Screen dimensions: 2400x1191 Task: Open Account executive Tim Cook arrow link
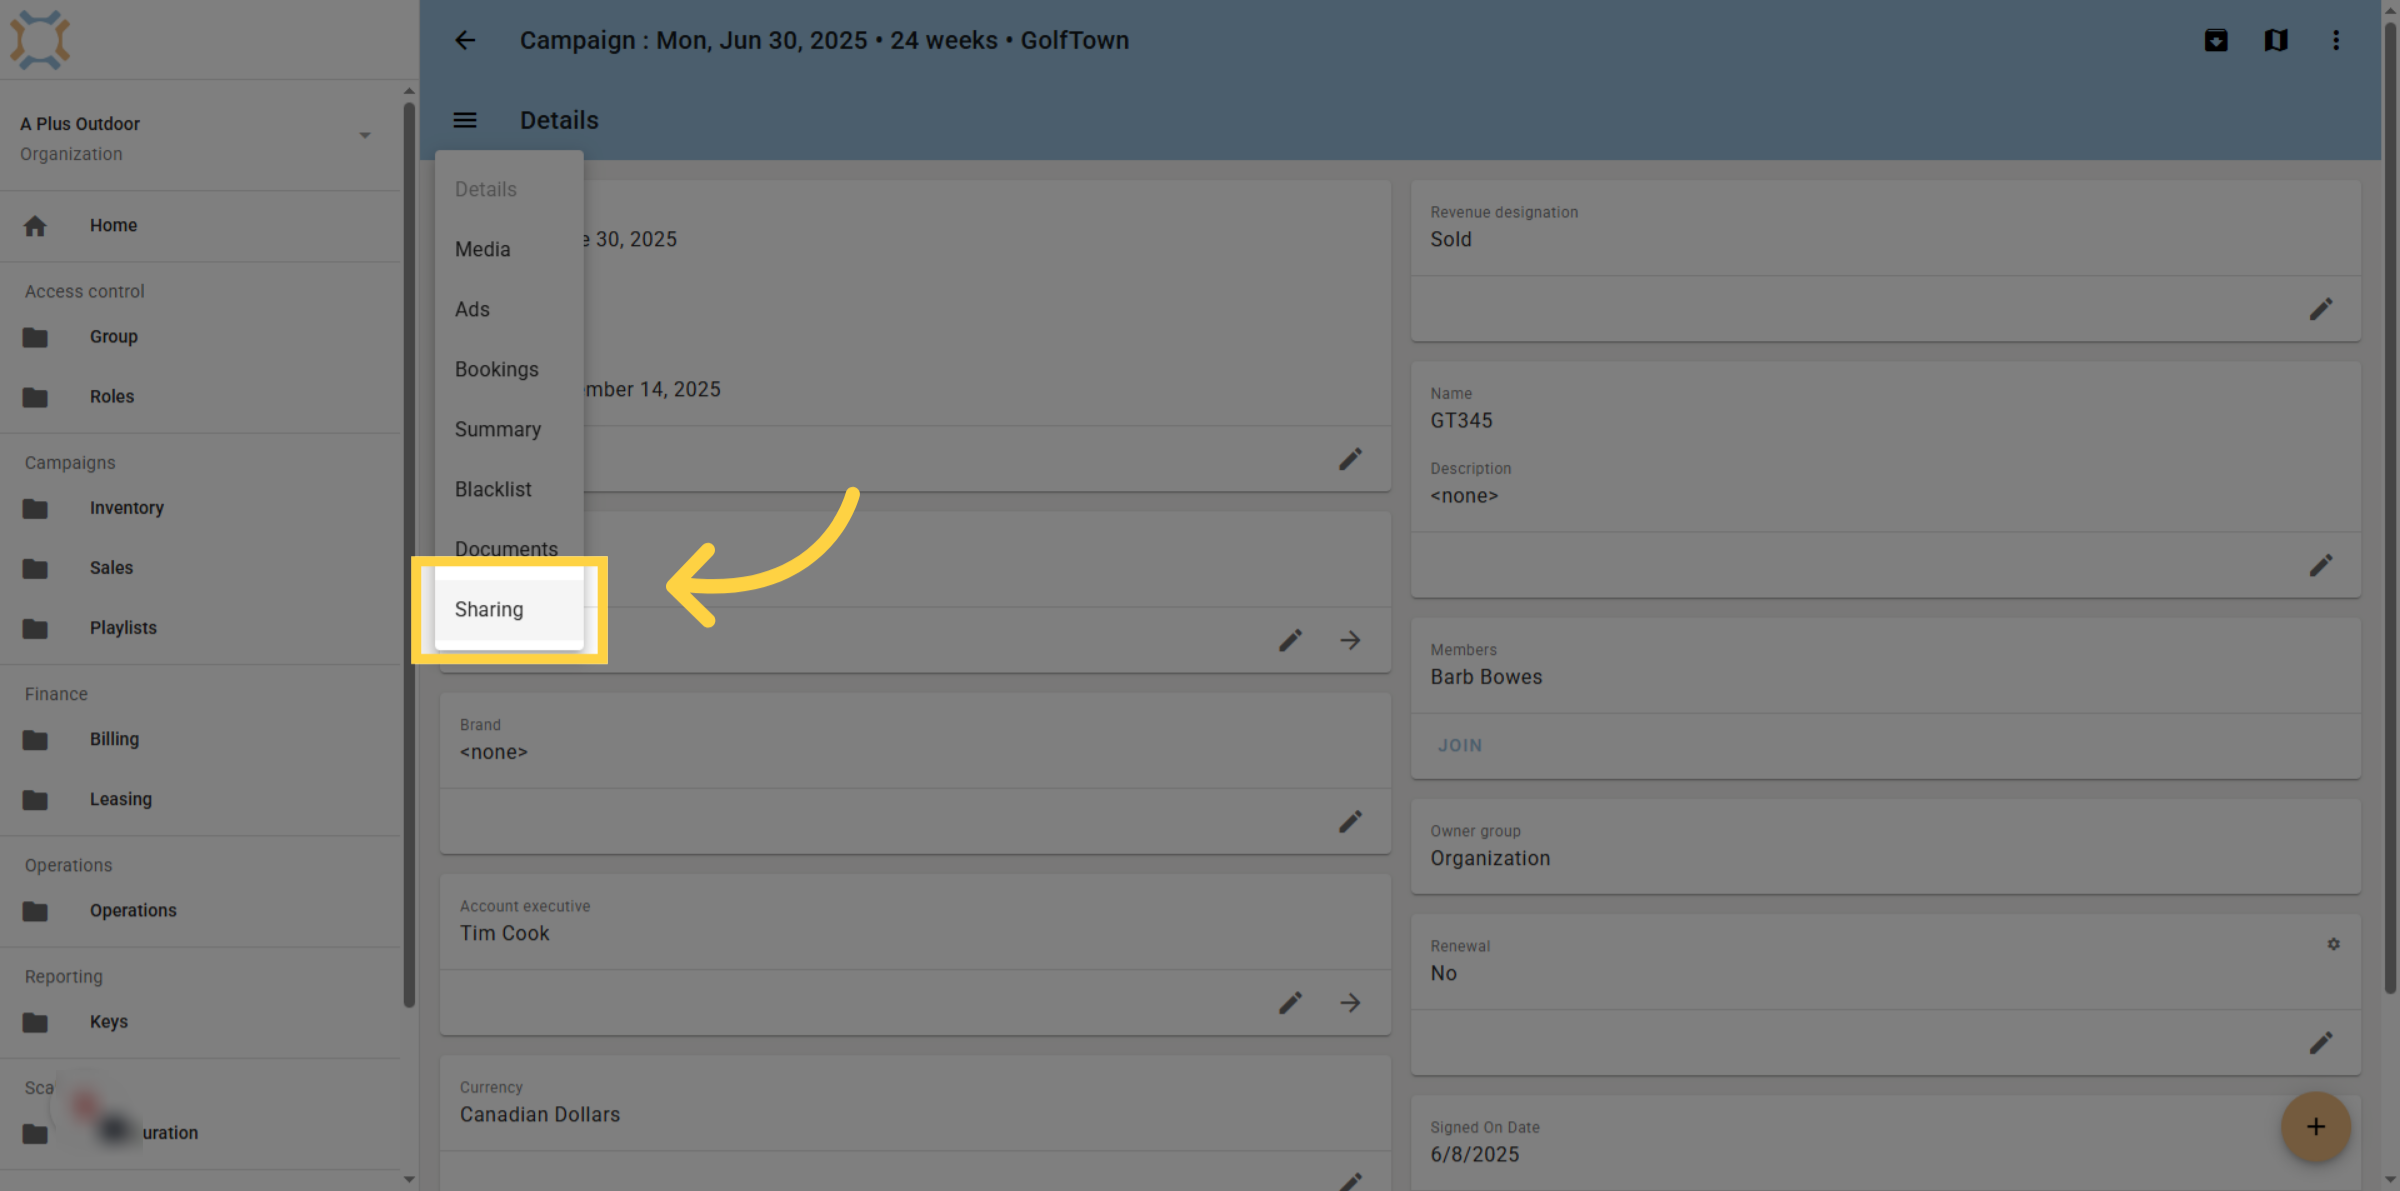(x=1350, y=1002)
